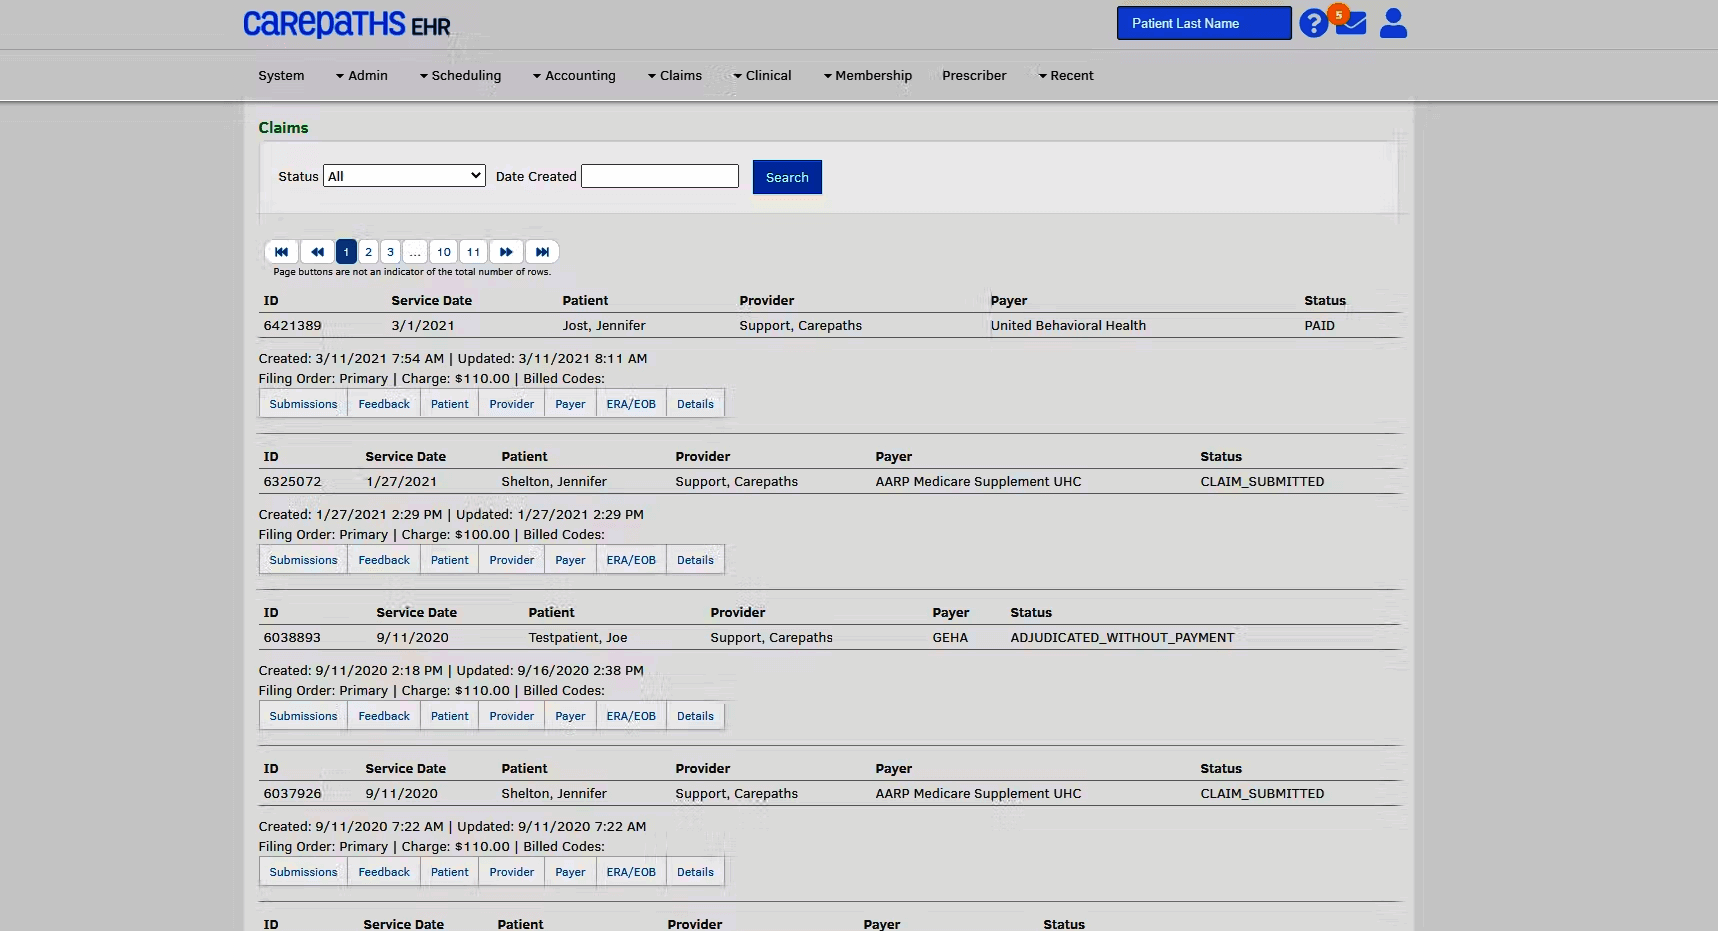
Task: Open the messages envelope icon
Action: (x=1352, y=22)
